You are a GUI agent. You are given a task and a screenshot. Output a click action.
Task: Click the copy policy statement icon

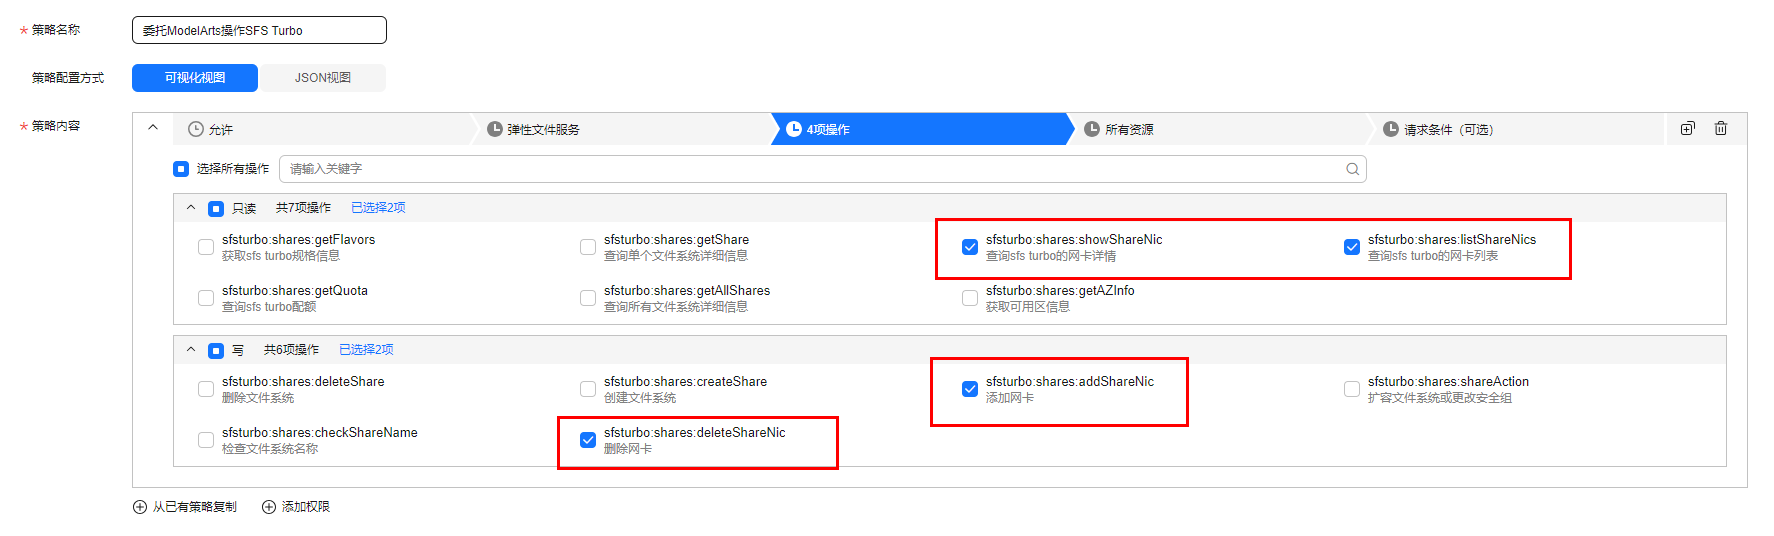[x=1688, y=128]
